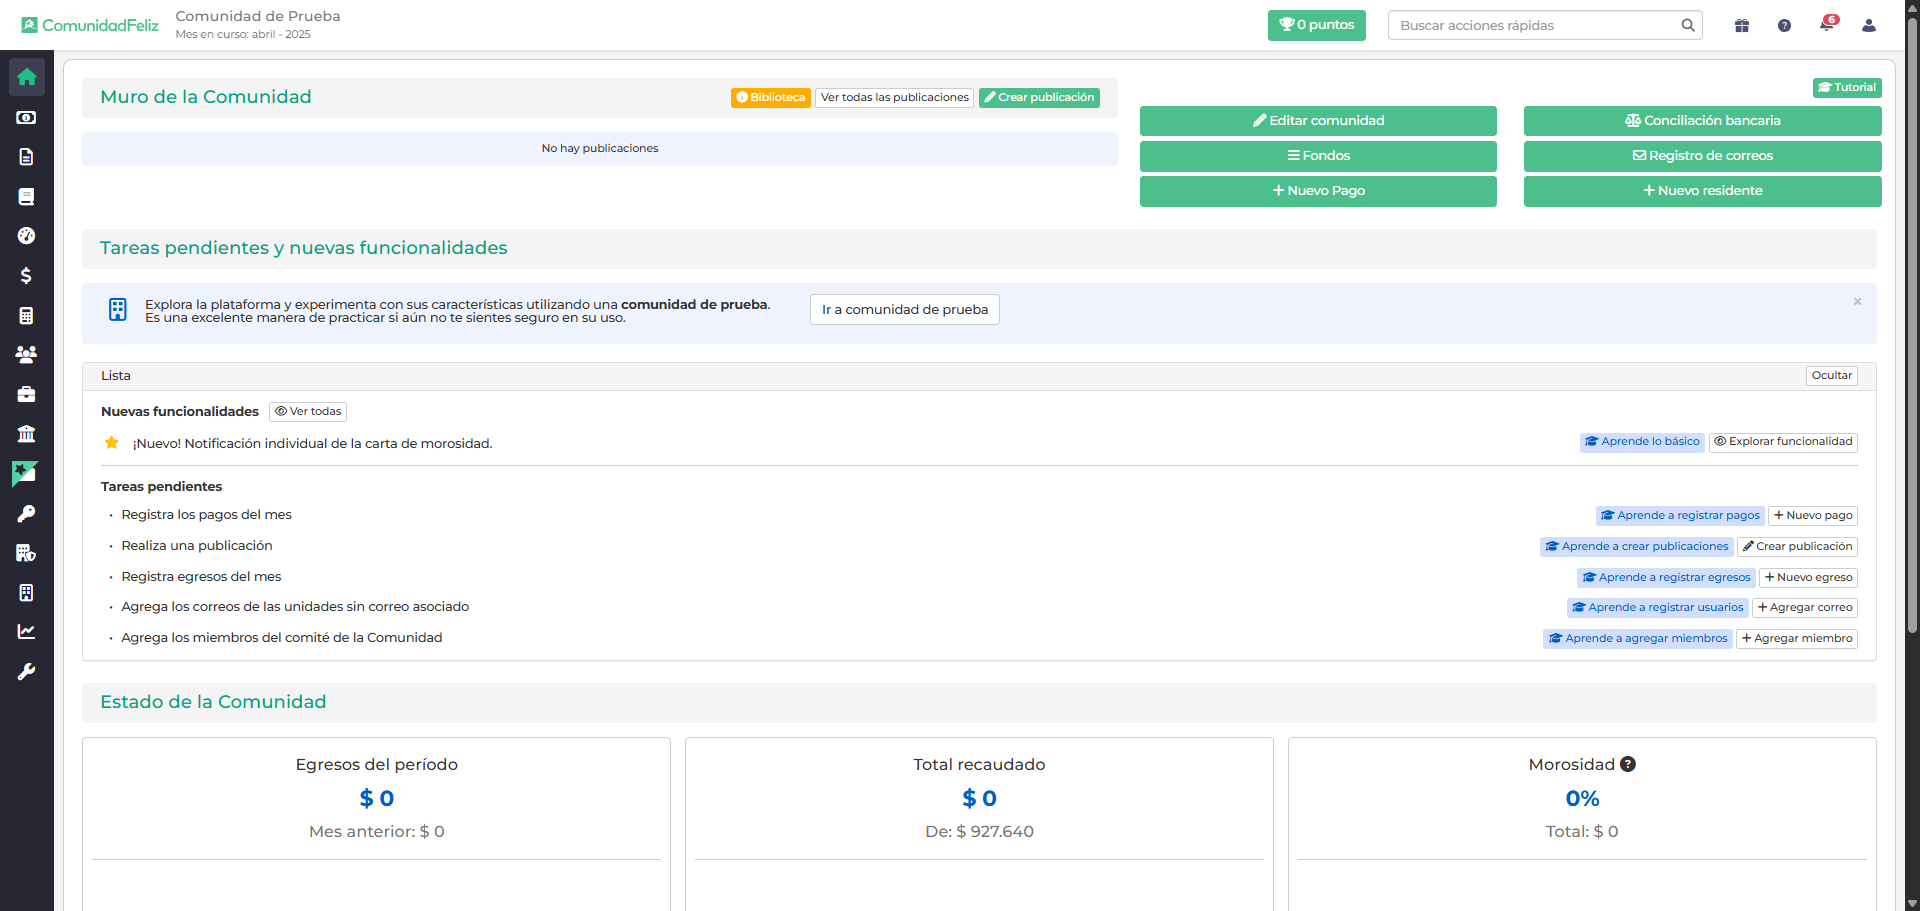Click the page vertical scrollbar

pos(1912,325)
